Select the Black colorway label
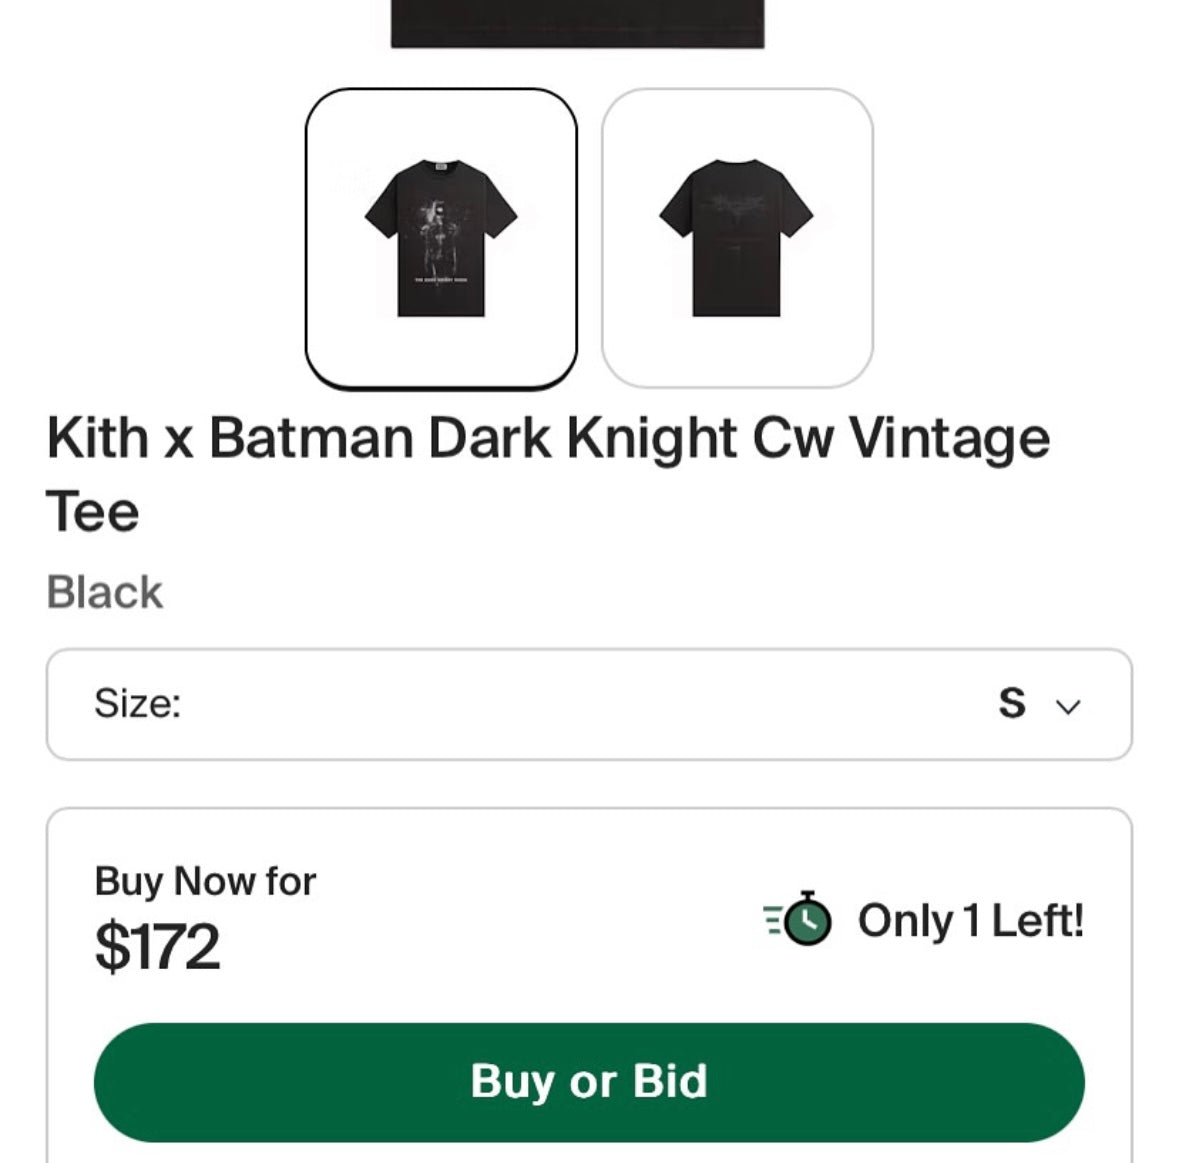This screenshot has height=1163, width=1179. coord(104,591)
